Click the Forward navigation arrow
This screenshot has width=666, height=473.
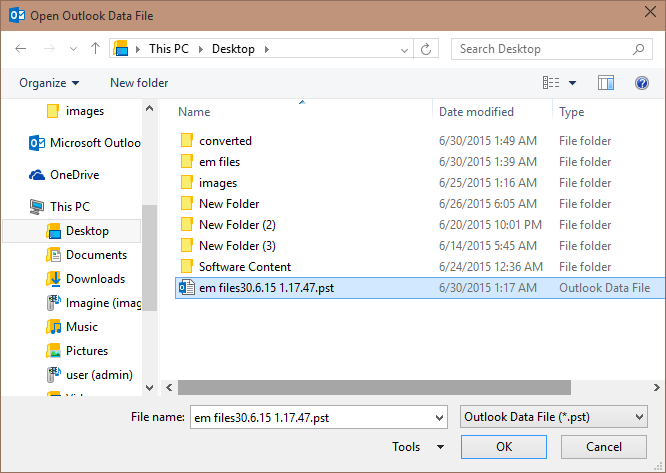click(x=49, y=49)
